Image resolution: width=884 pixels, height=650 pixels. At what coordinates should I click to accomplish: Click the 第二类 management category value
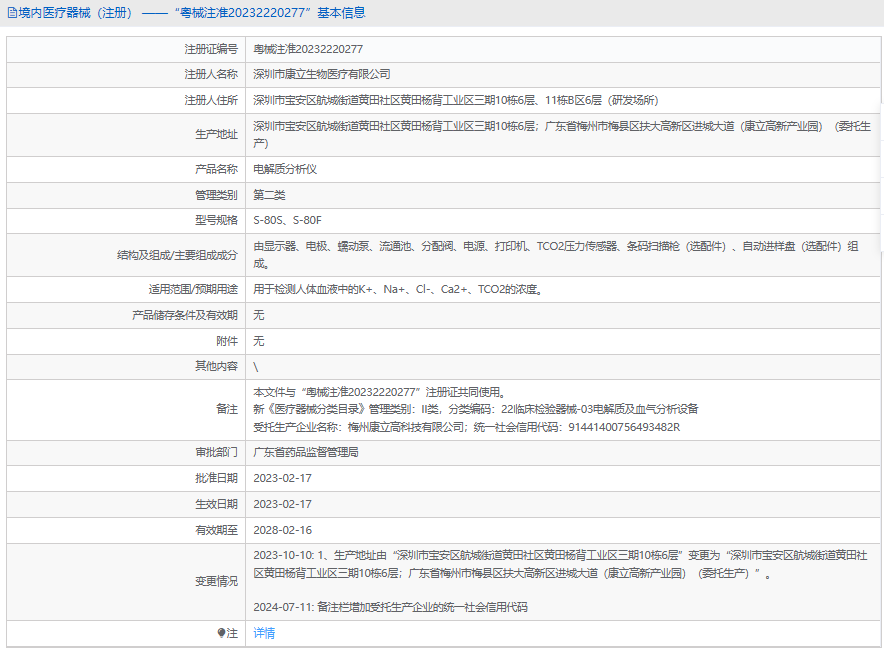(269, 194)
